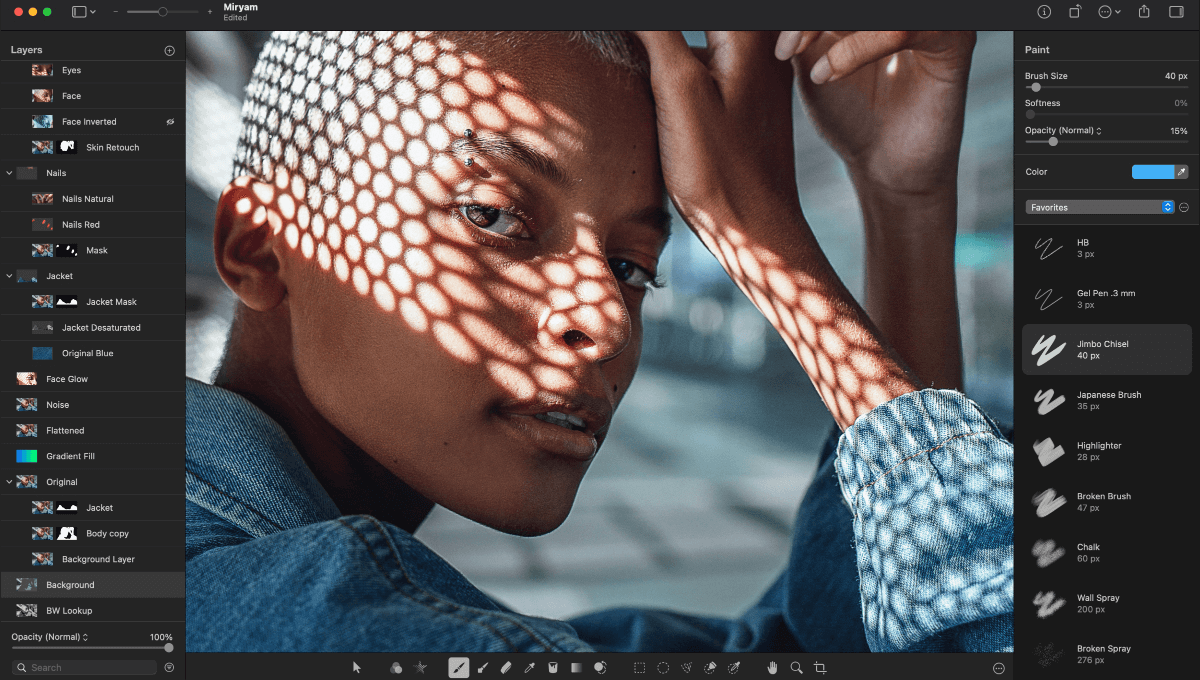Image resolution: width=1200 pixels, height=680 pixels.
Task: Open the Favorites brush collection dropdown
Action: pyautogui.click(x=1099, y=207)
